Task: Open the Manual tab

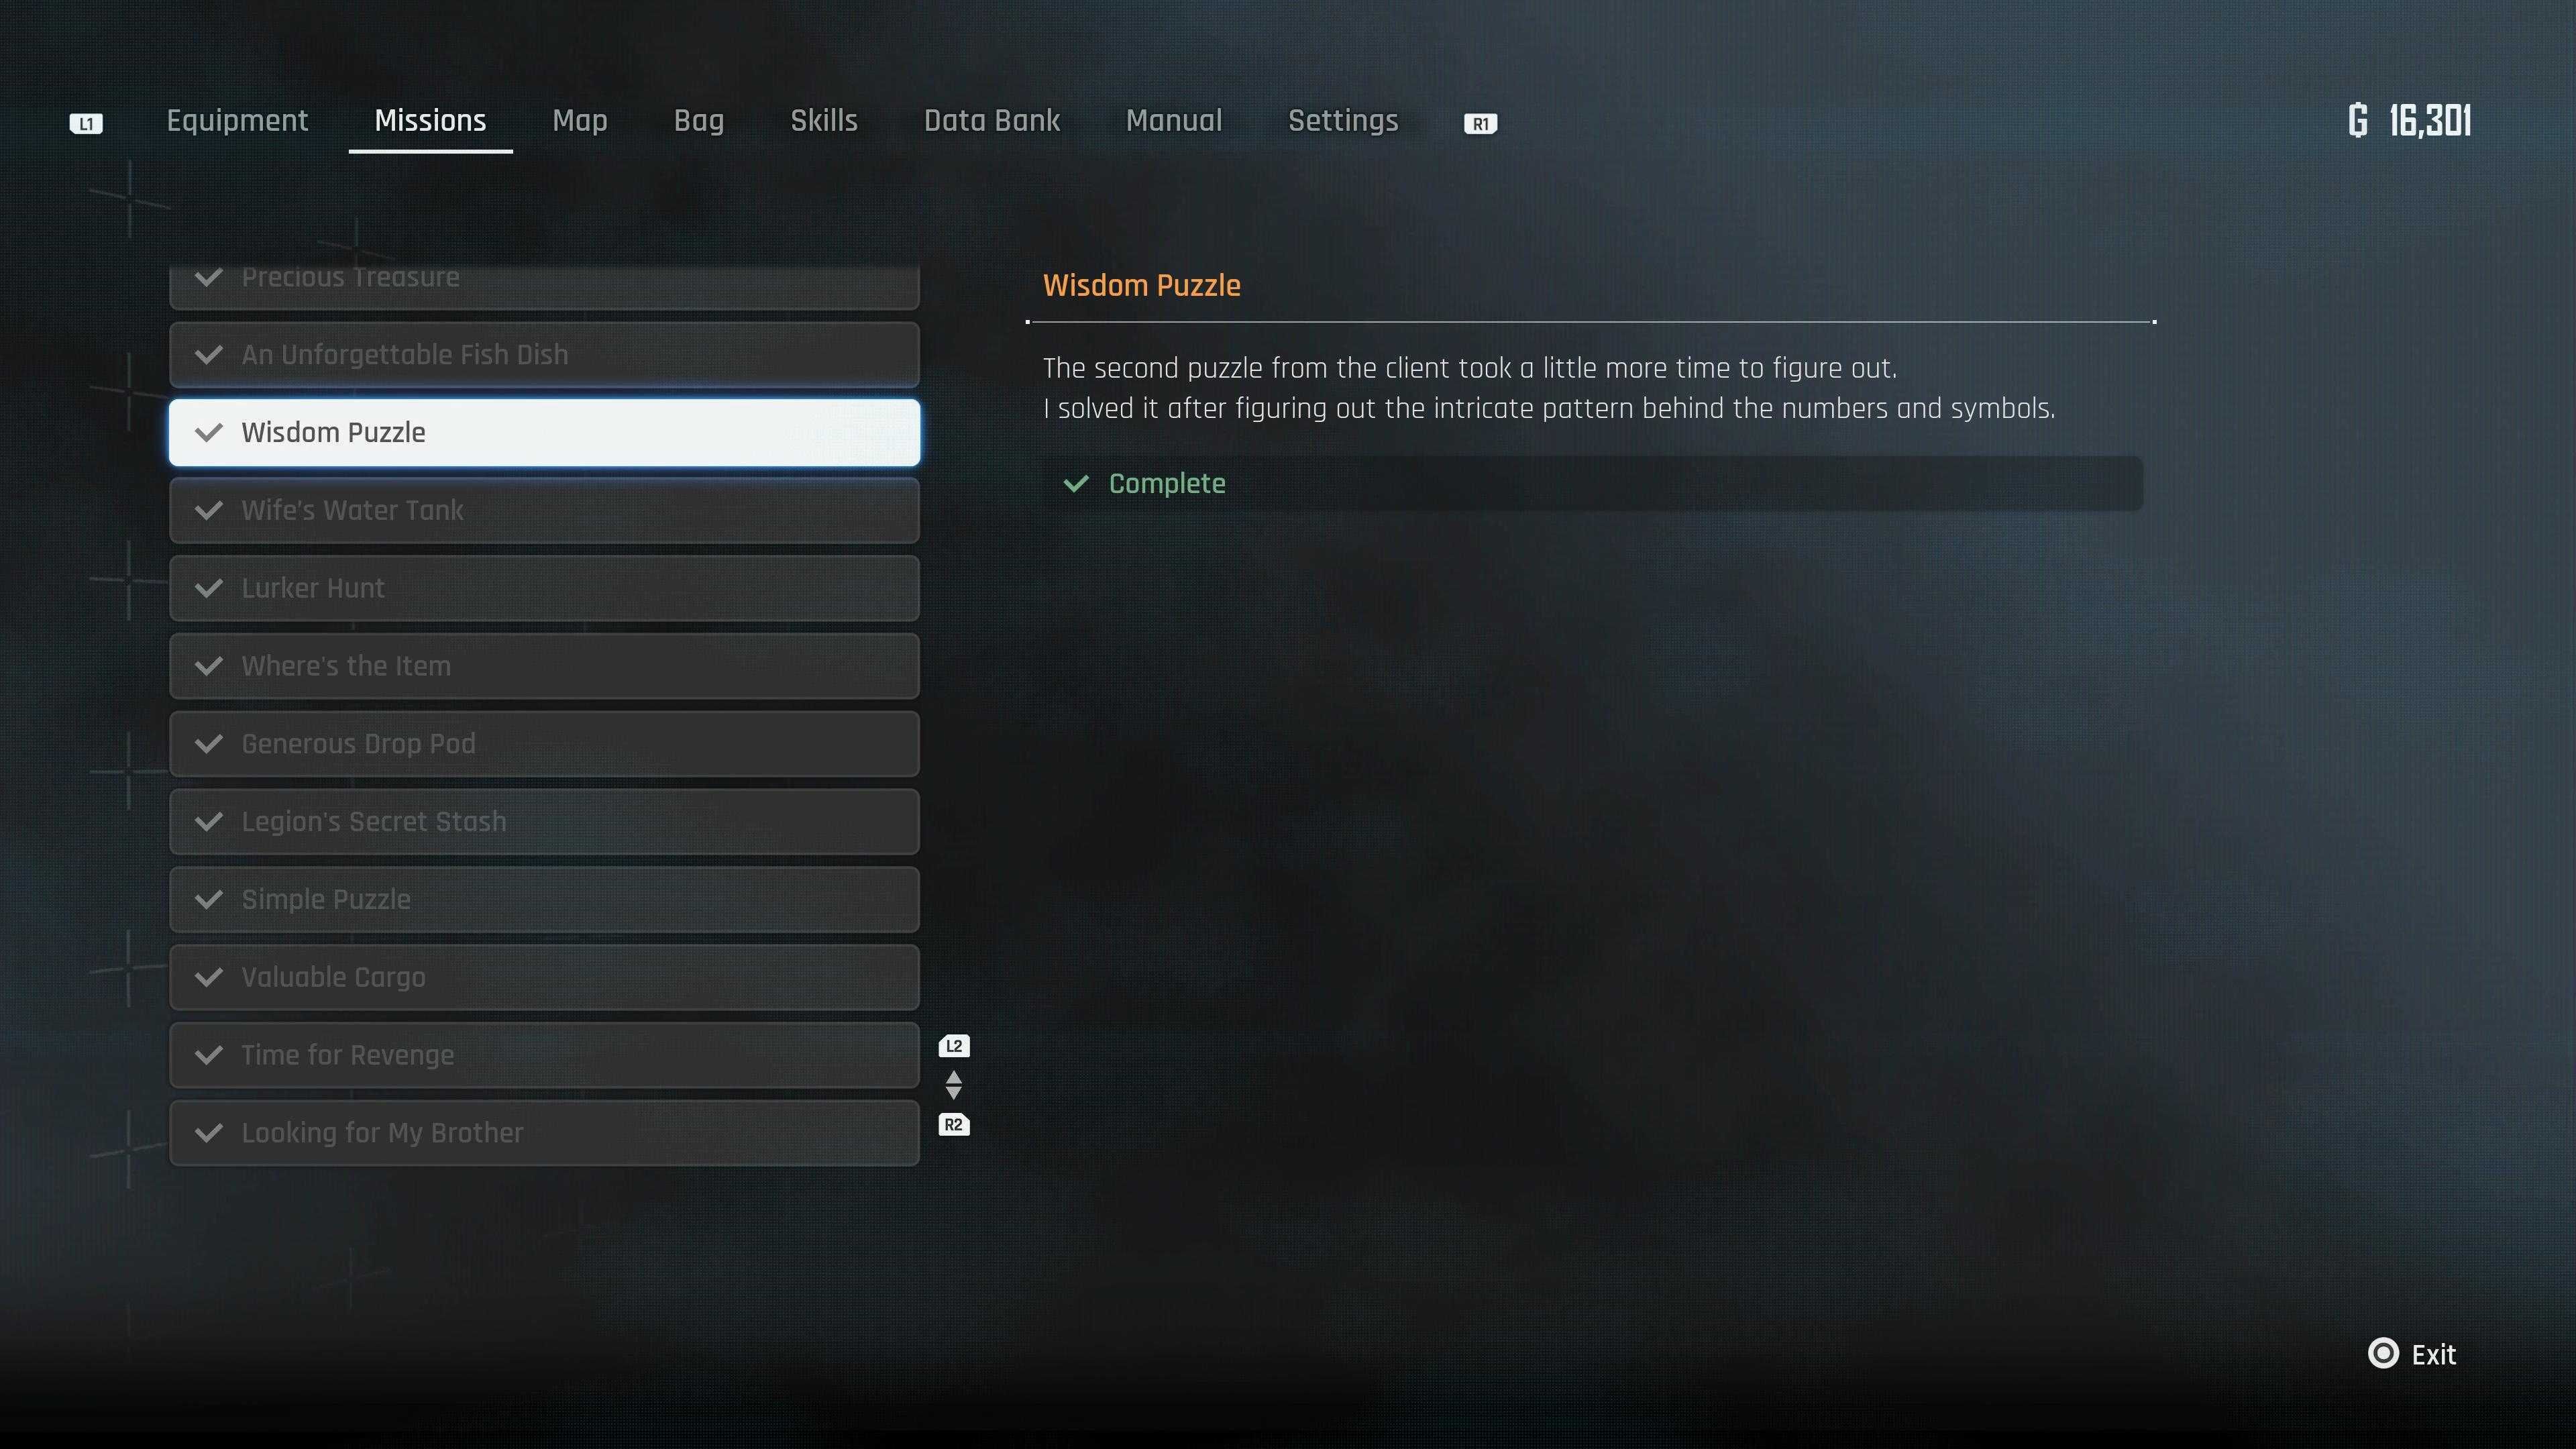Action: tap(1173, 120)
